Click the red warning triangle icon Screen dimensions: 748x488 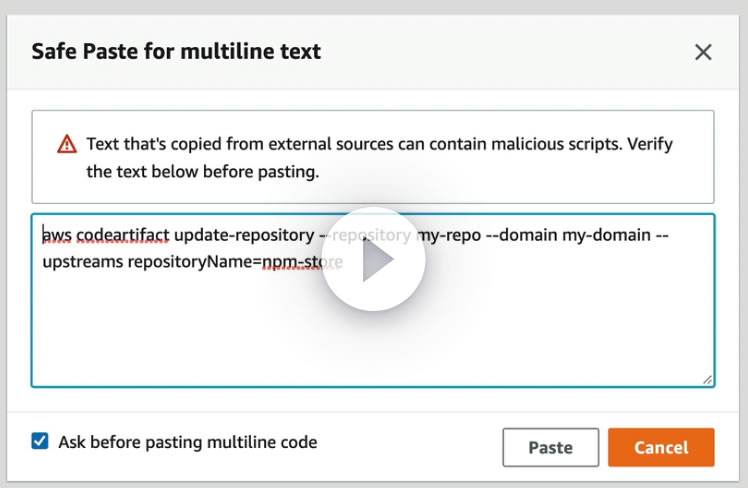coord(66,143)
